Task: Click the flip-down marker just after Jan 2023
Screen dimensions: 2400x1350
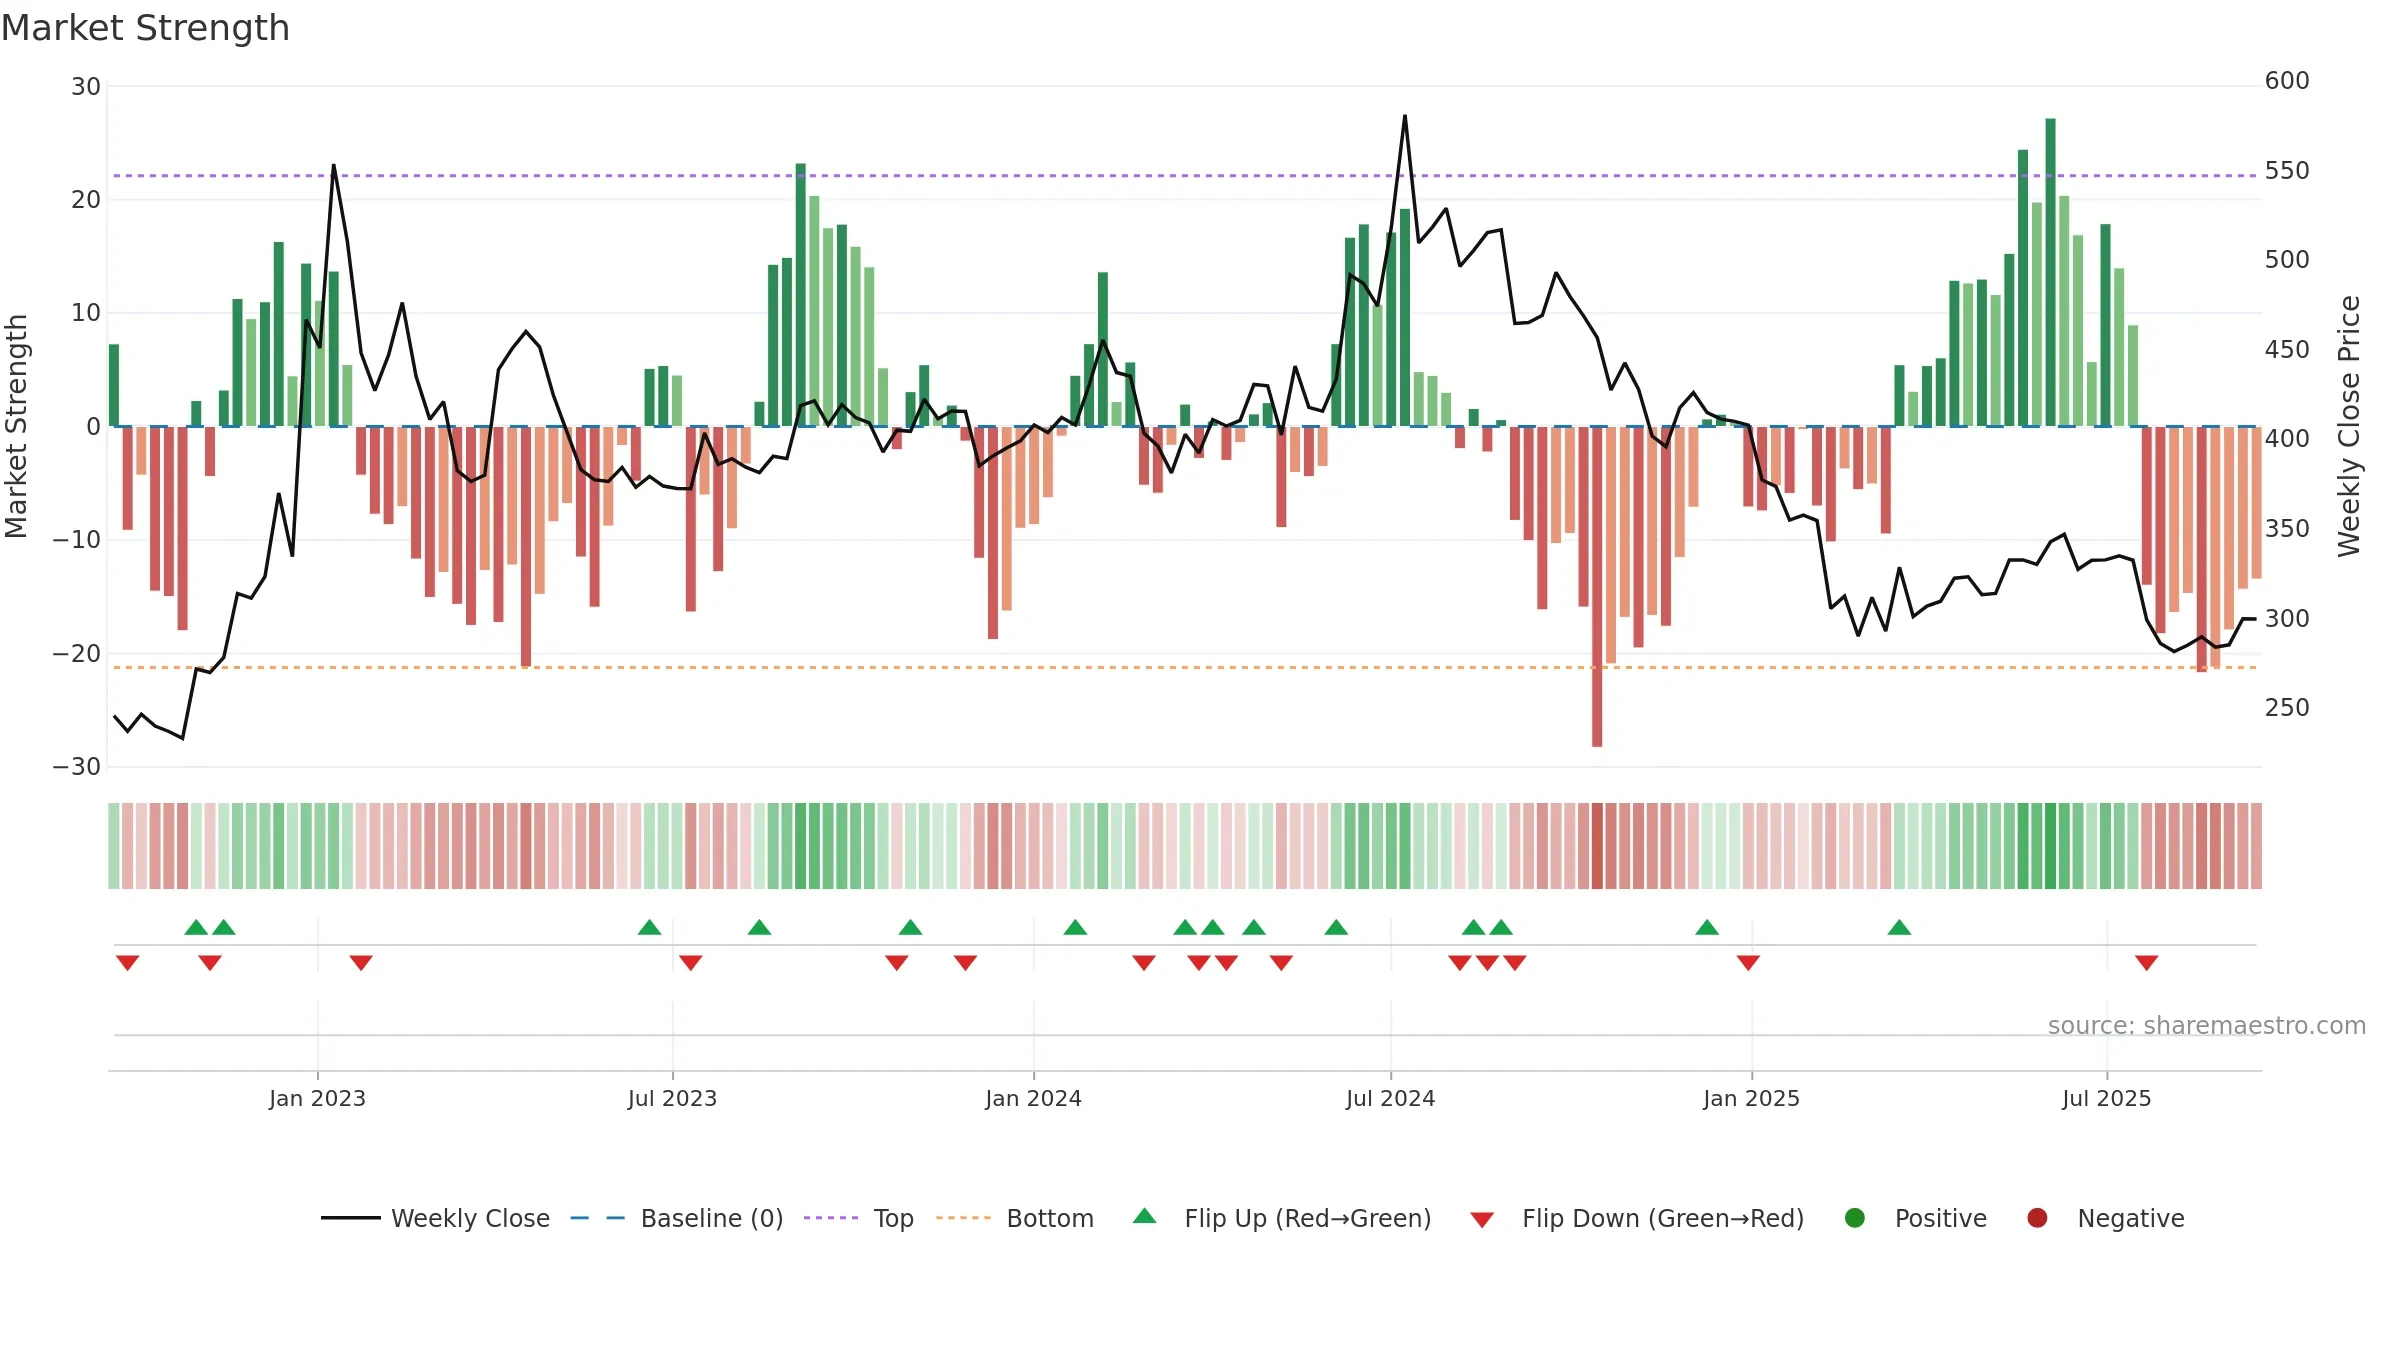Action: pos(361,963)
